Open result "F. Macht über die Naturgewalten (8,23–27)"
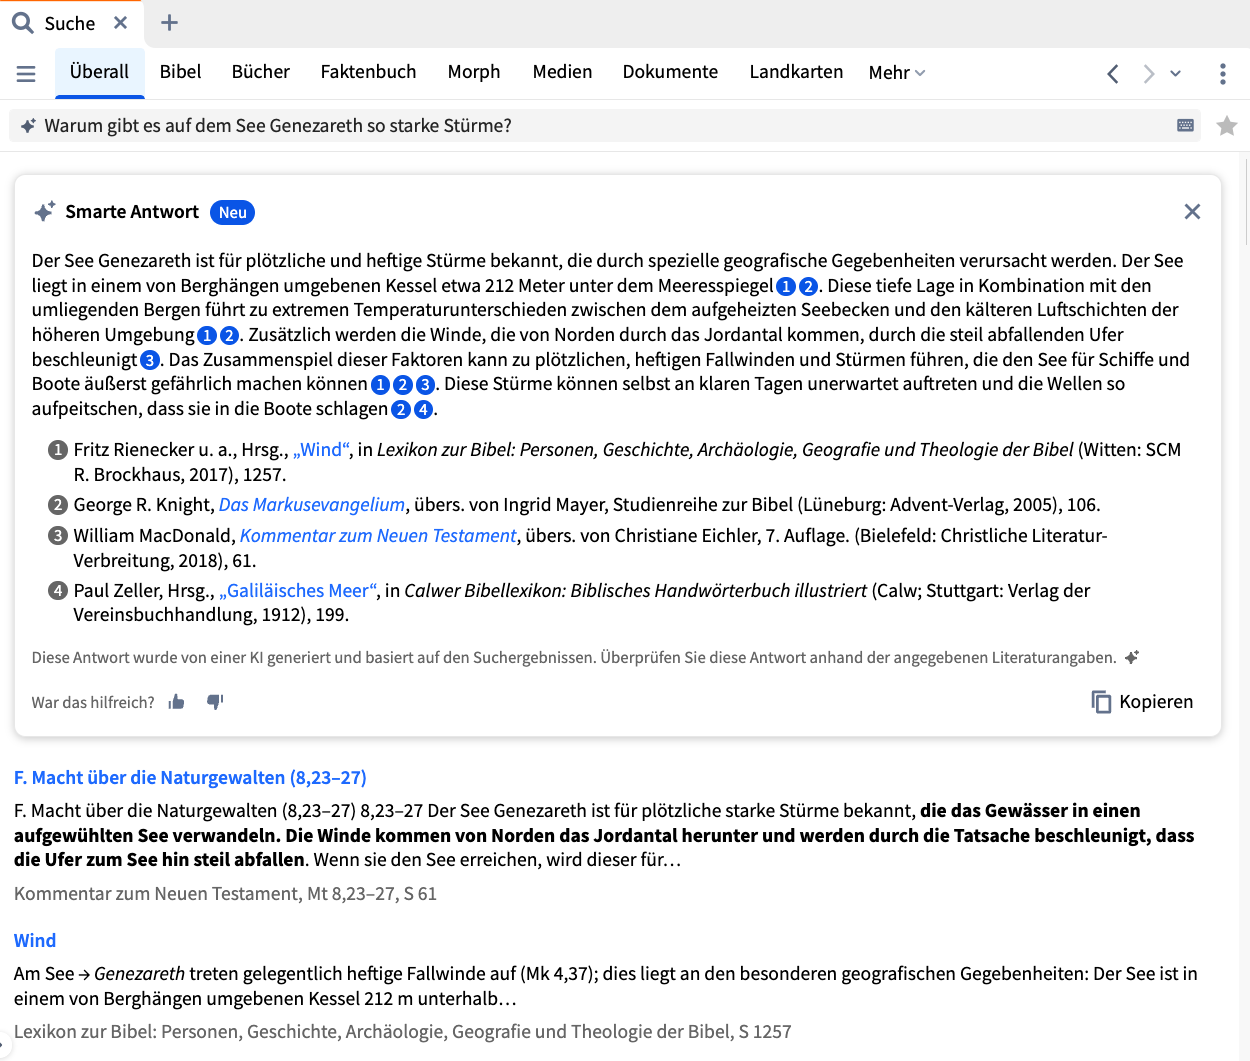This screenshot has height=1061, width=1250. [190, 778]
